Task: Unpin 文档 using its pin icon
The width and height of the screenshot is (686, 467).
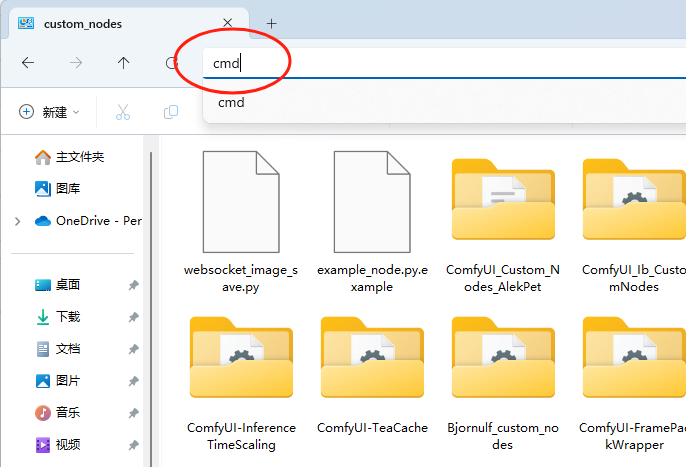Action: pyautogui.click(x=133, y=349)
